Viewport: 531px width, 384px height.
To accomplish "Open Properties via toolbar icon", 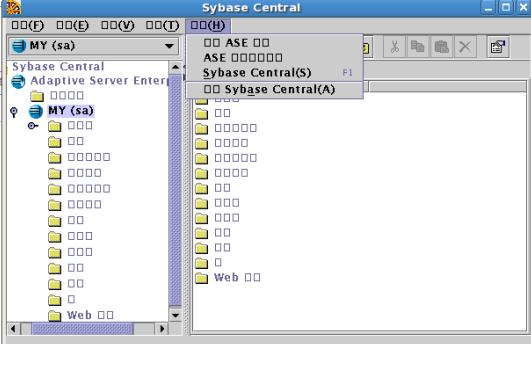I will (x=498, y=47).
